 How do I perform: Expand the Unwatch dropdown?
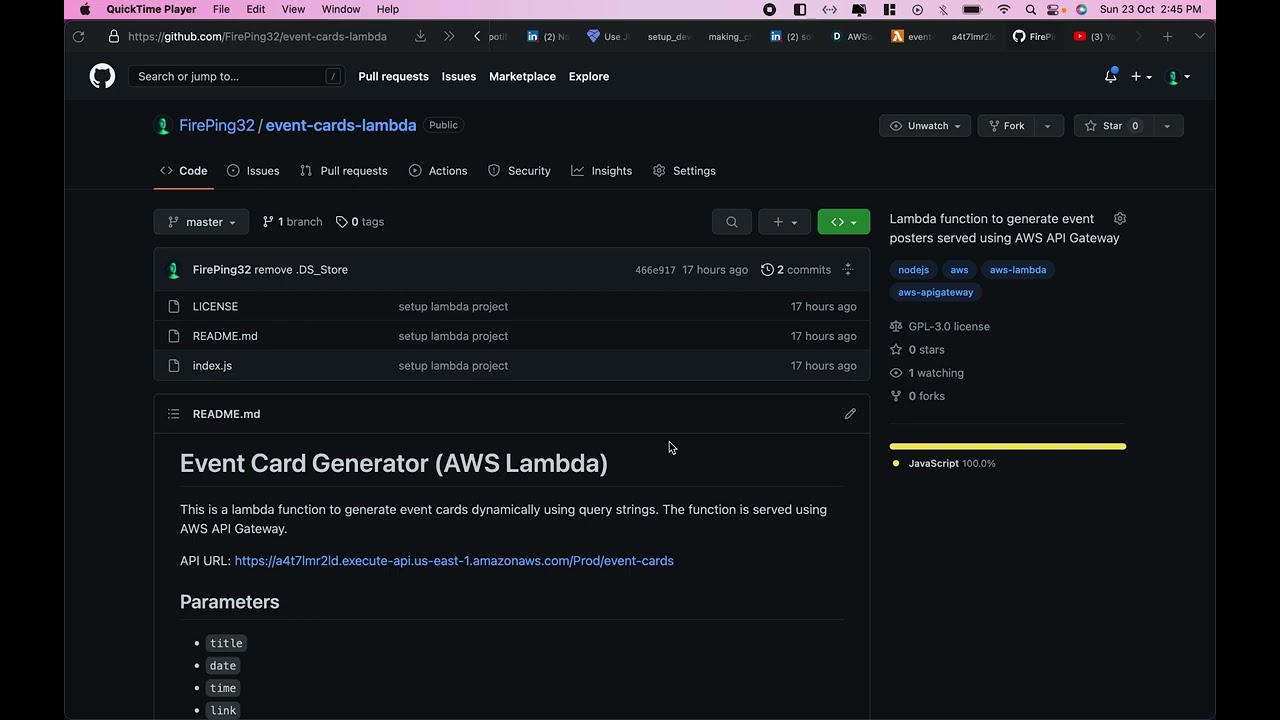coord(925,126)
